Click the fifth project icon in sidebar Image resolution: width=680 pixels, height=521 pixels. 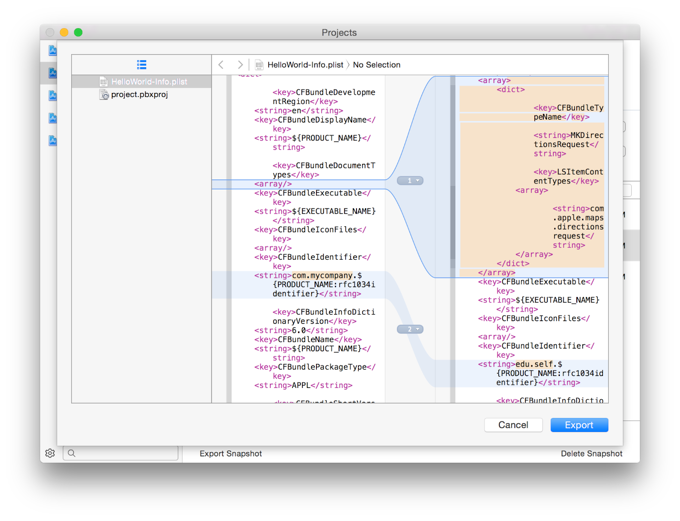tap(52, 141)
